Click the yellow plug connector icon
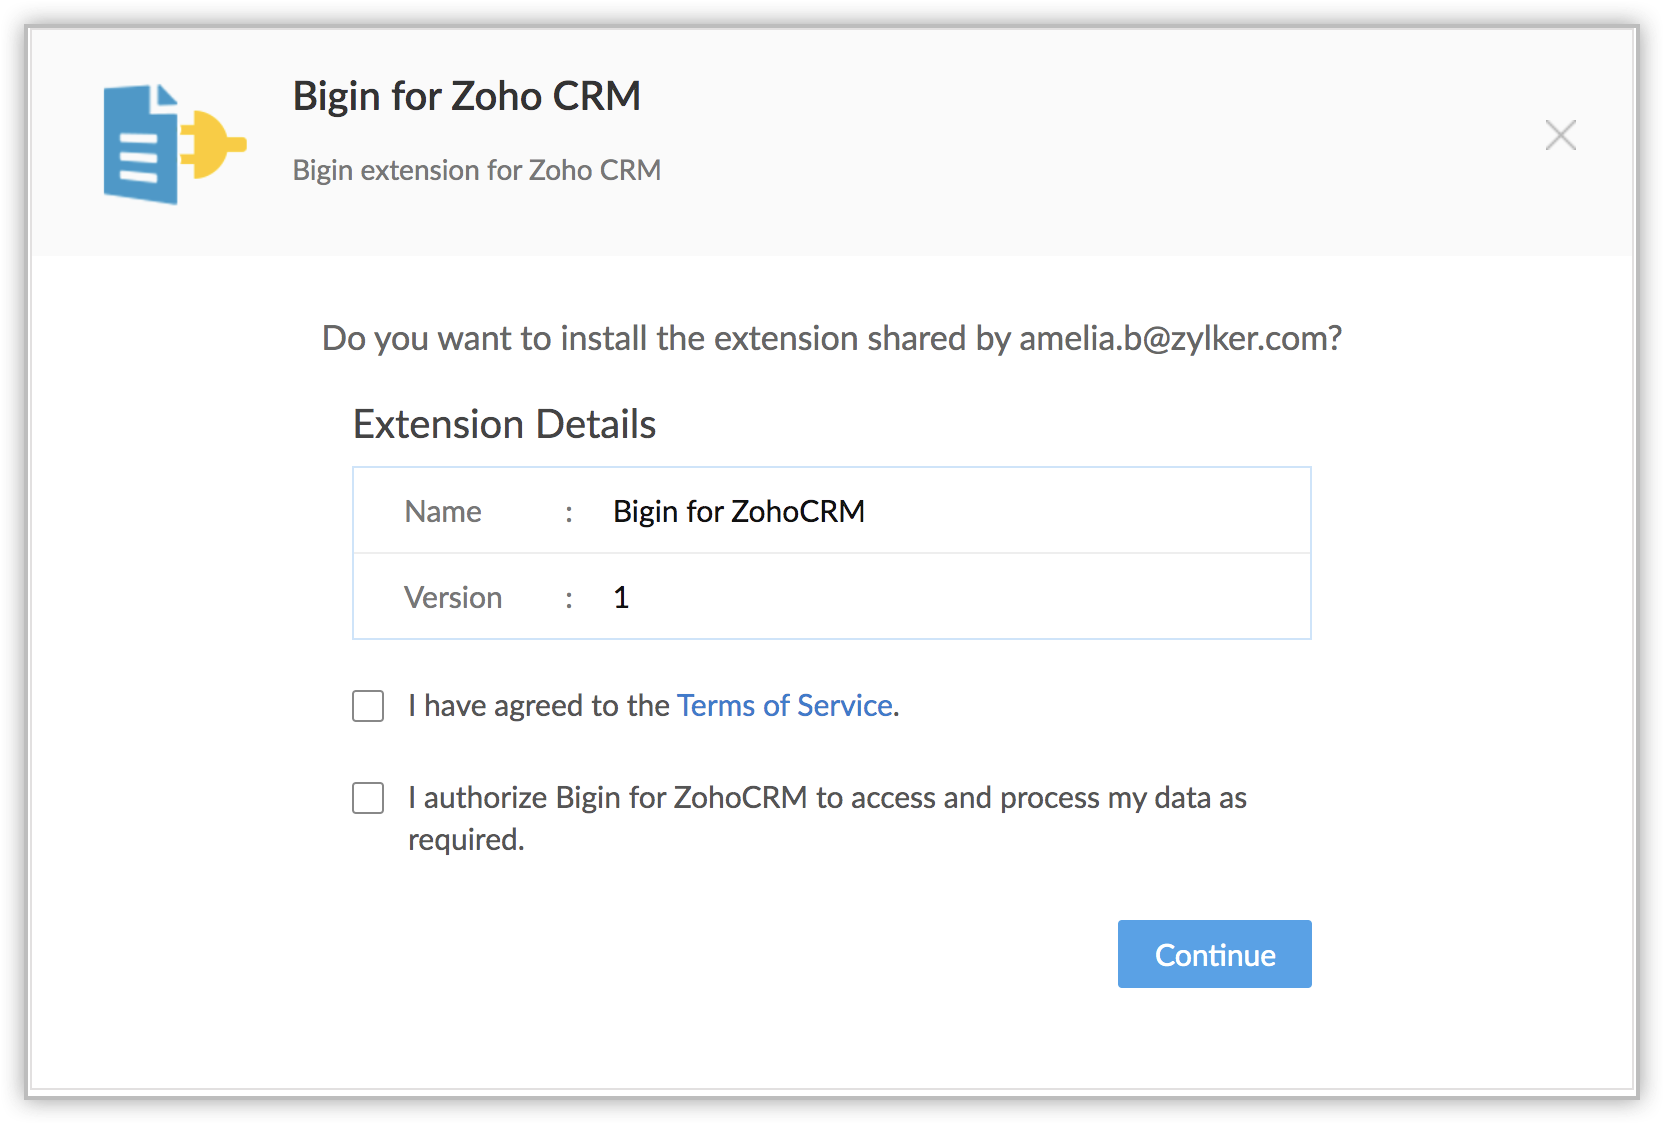The image size is (1664, 1124). point(213,144)
